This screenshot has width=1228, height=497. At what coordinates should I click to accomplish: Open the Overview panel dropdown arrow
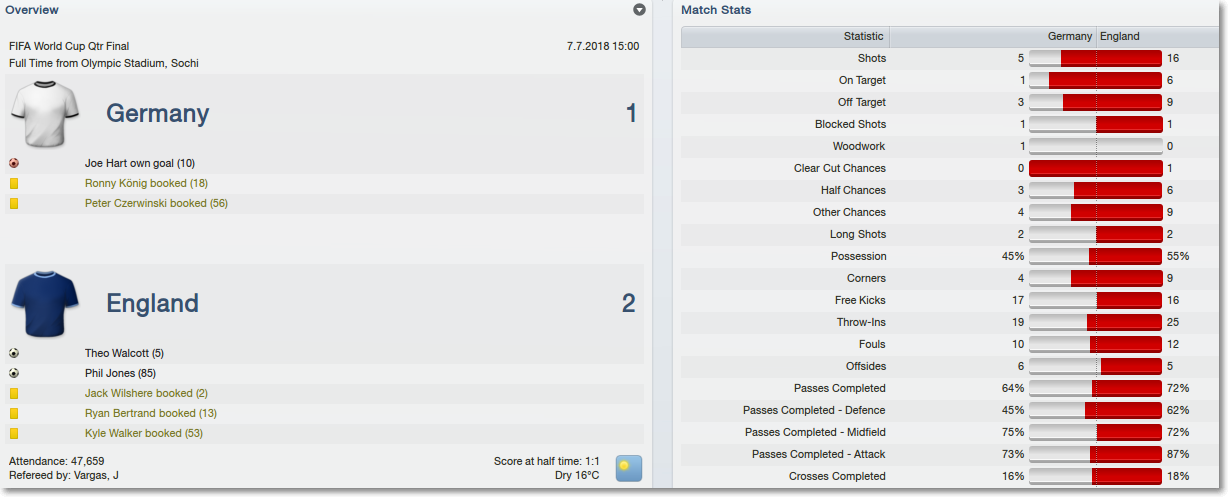(x=640, y=10)
